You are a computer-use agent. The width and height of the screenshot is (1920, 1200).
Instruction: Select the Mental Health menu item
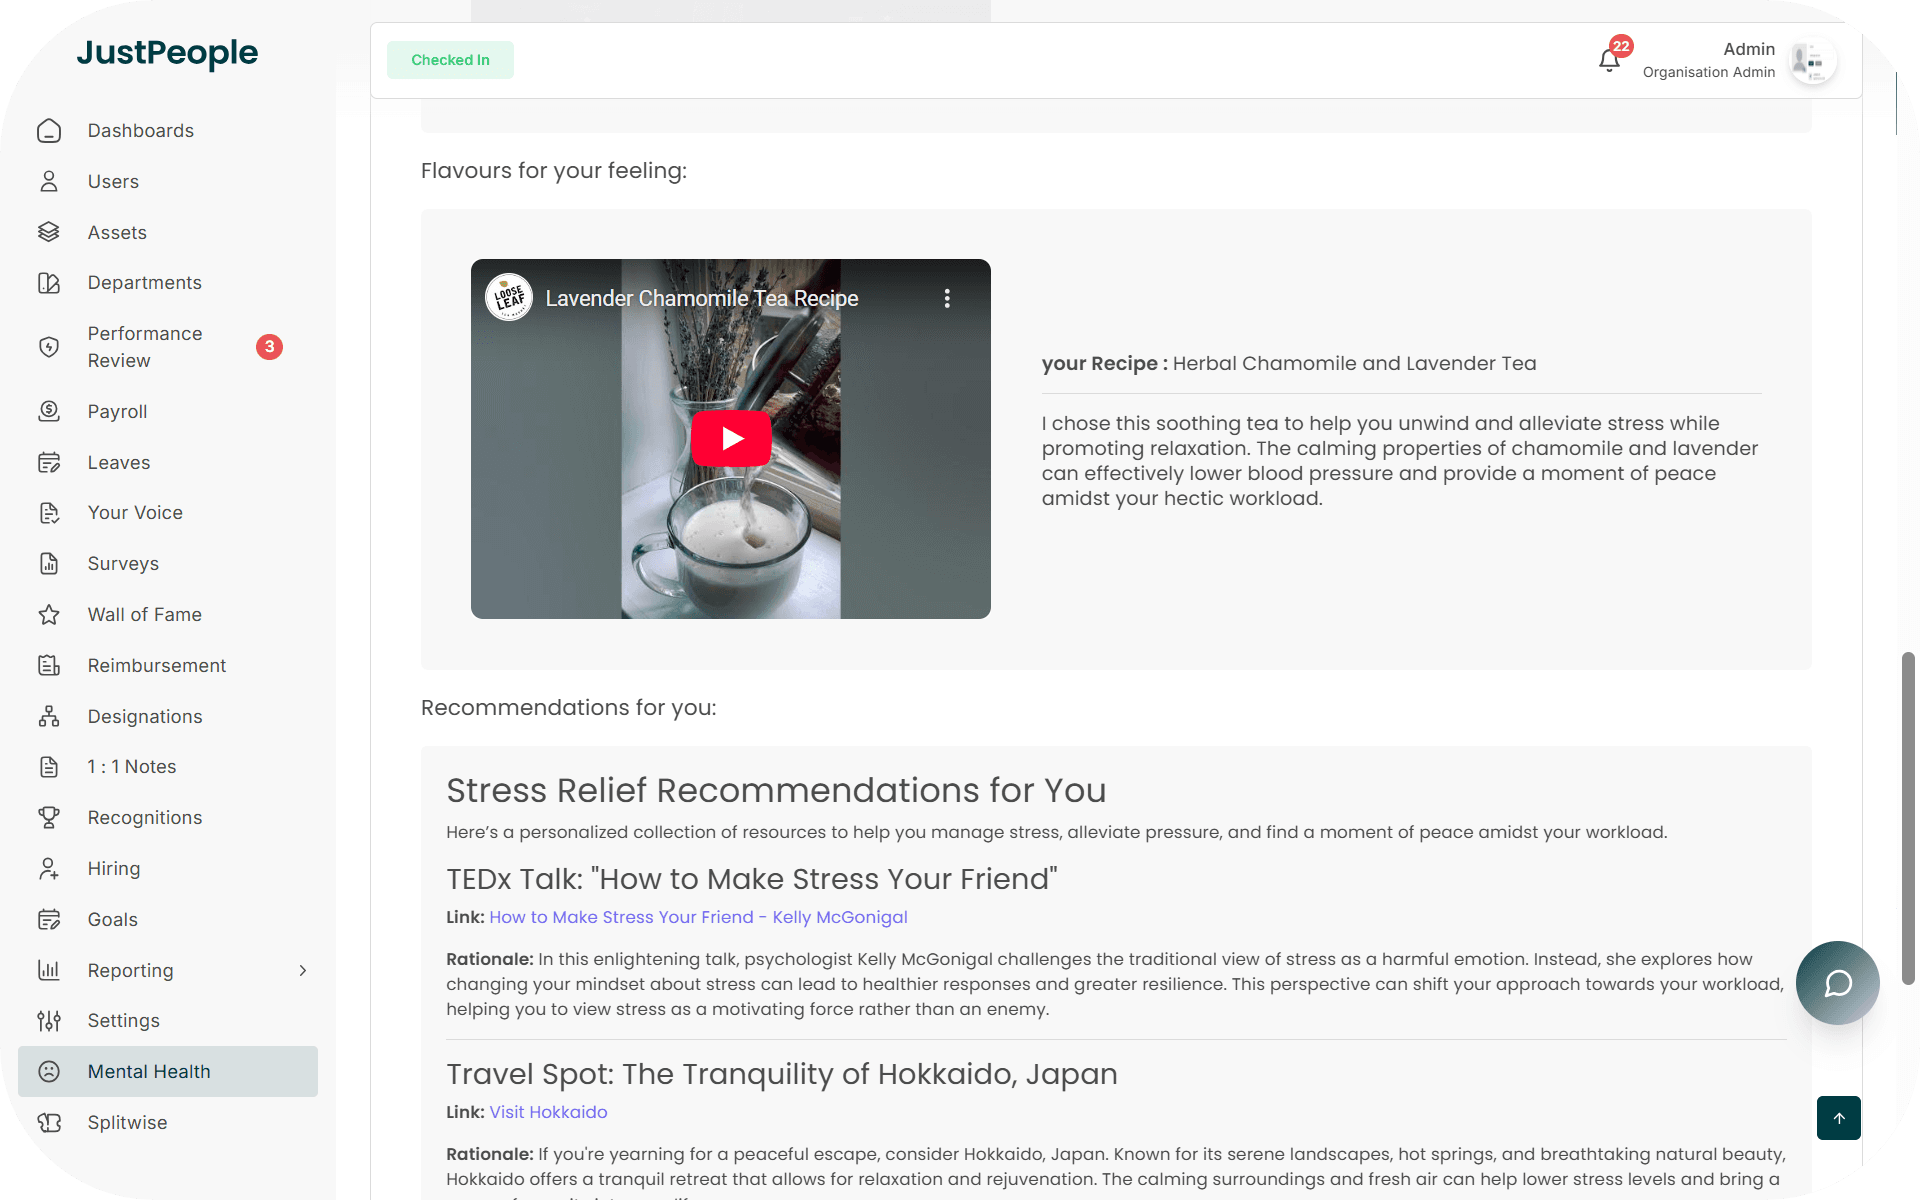point(168,1072)
